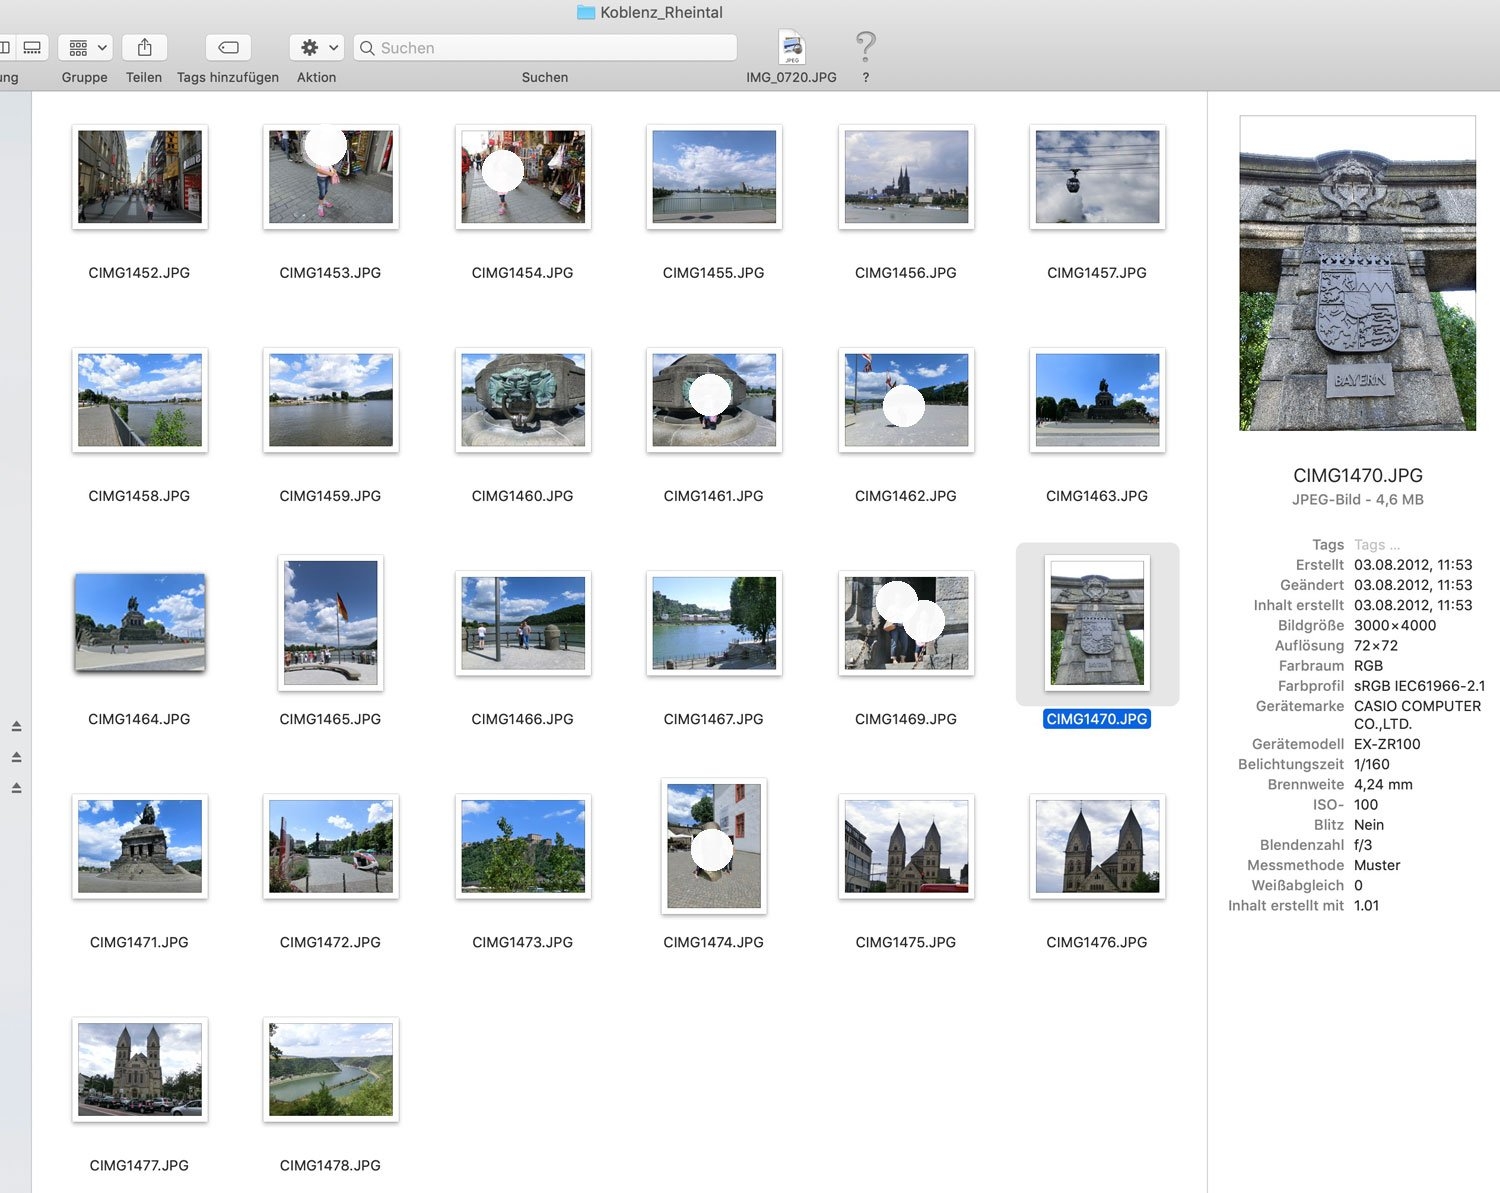Click the large Bayern crest preview image
1500x1193 pixels.
click(x=1357, y=273)
